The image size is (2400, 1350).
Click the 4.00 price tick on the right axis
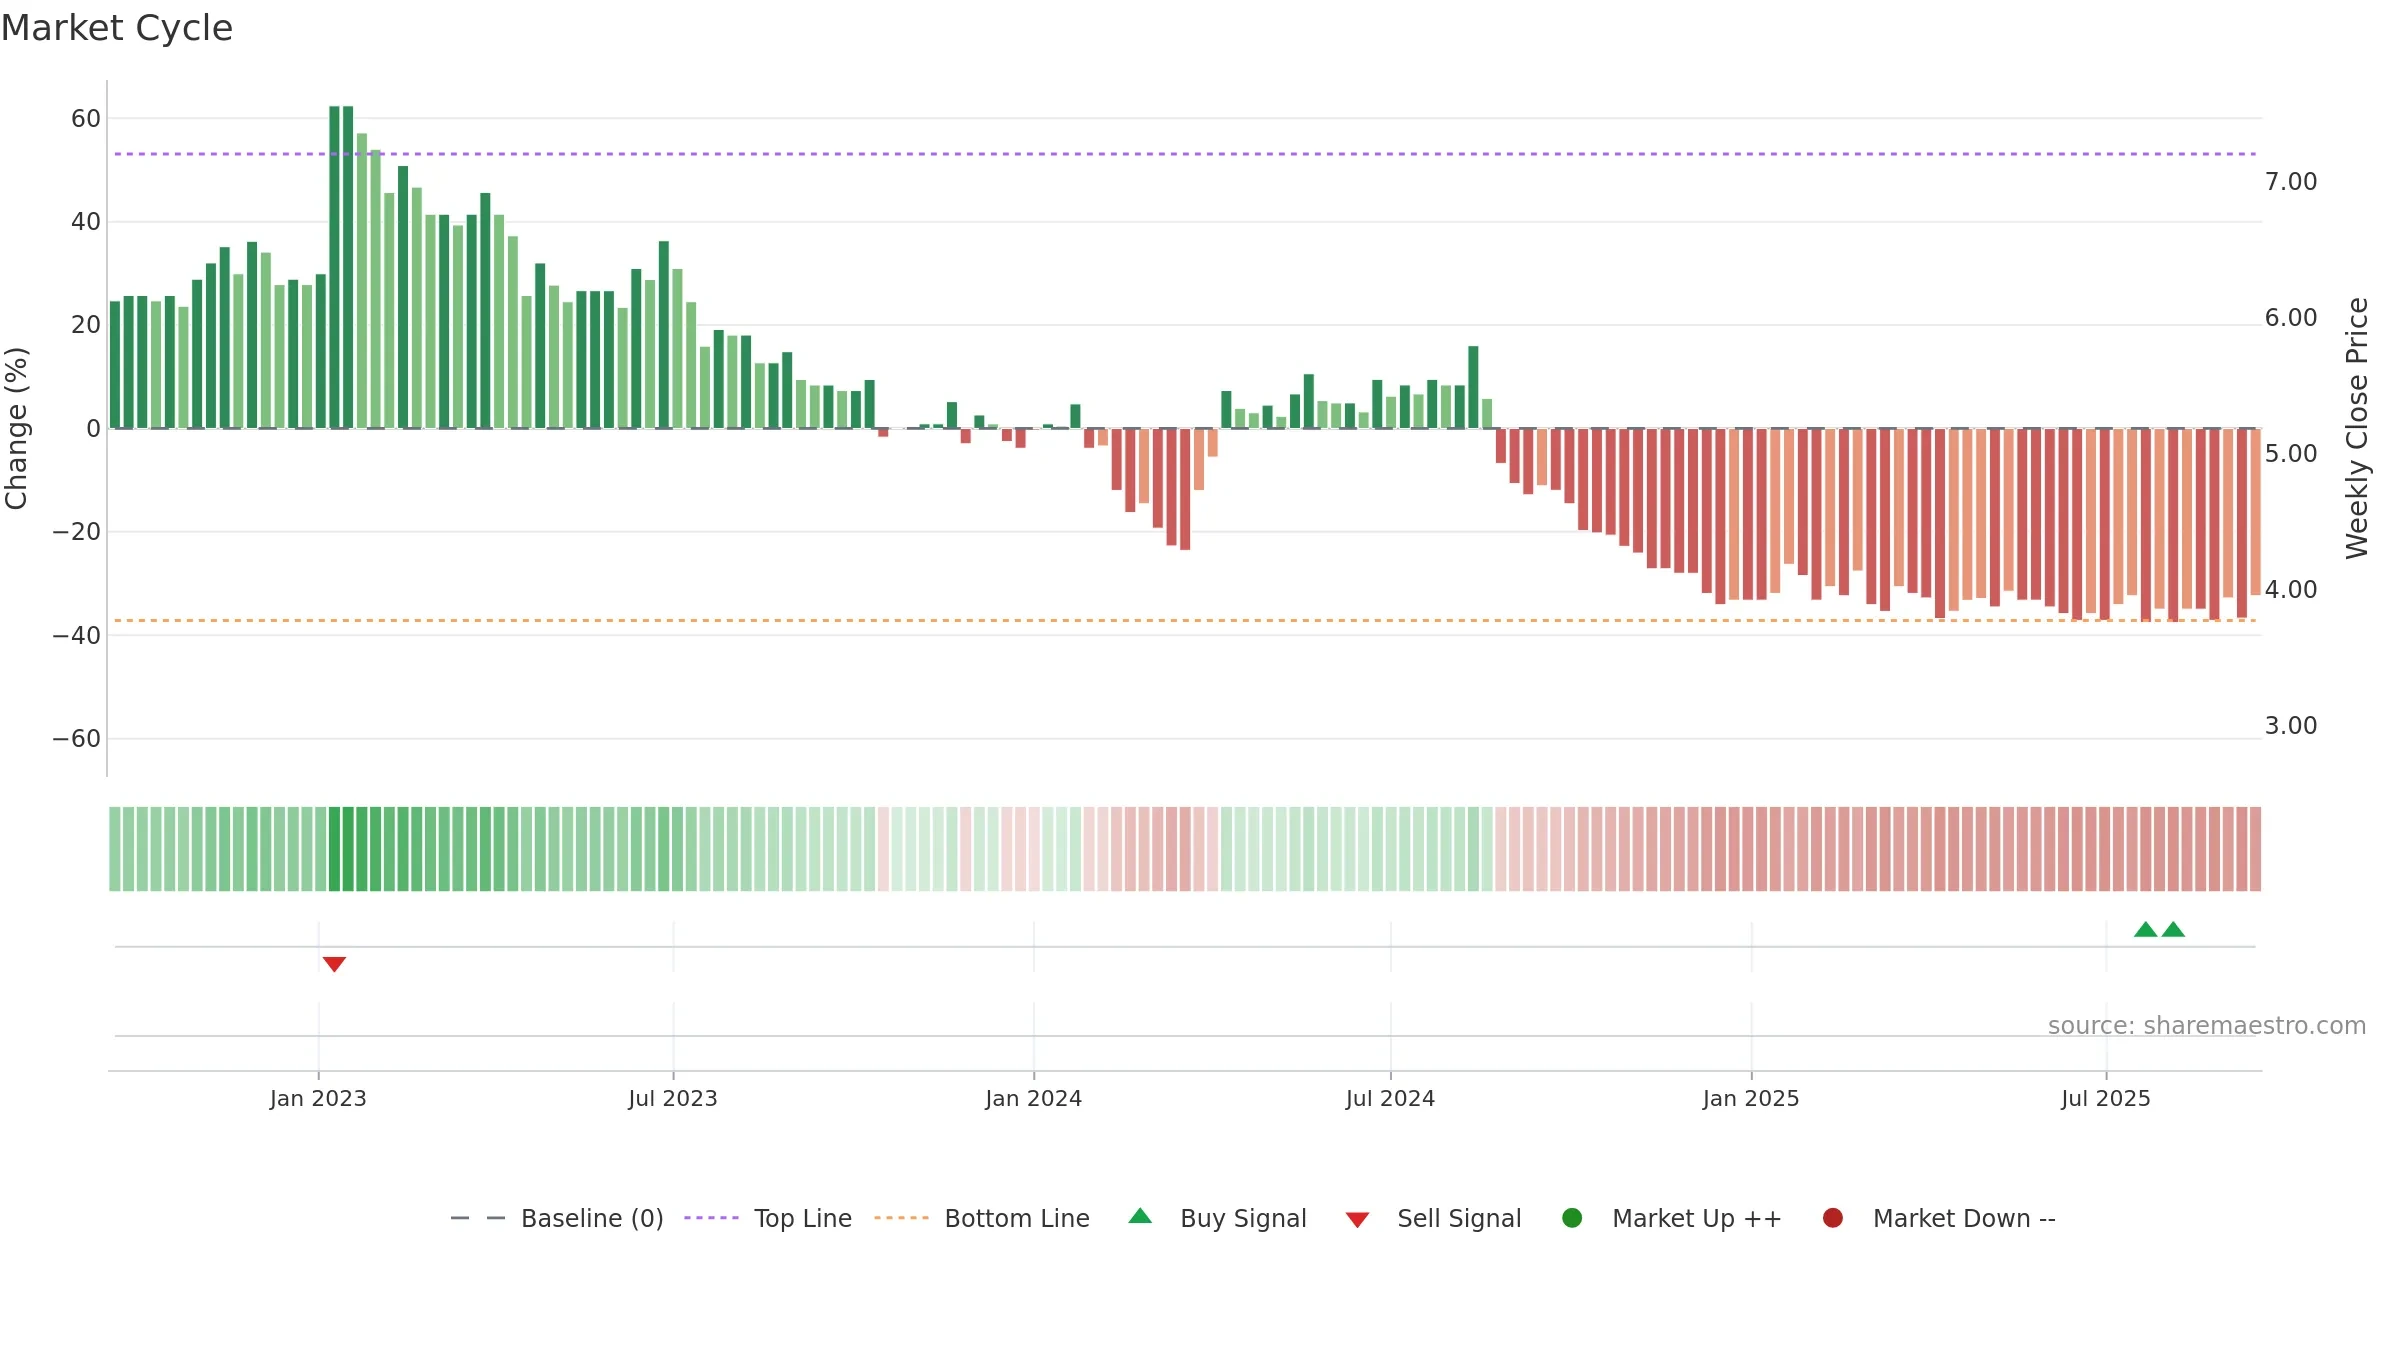click(x=2291, y=590)
